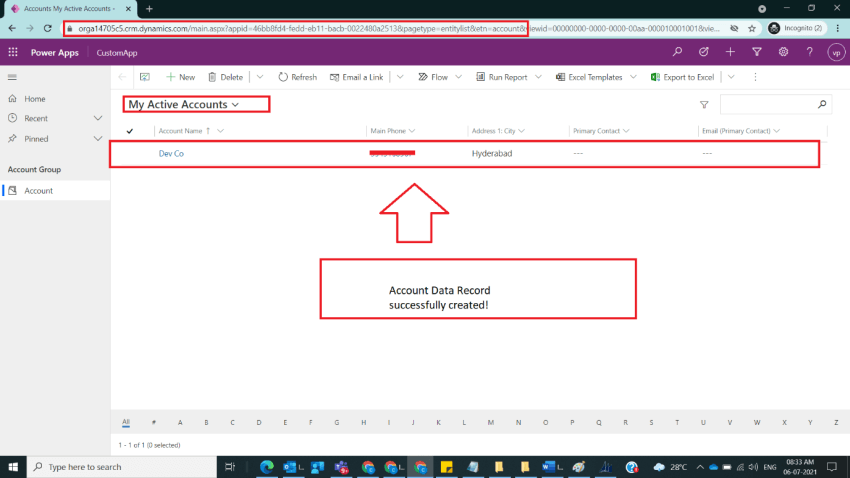This screenshot has width=850, height=478.
Task: Open the more commands vertical ellipsis
Action: [x=755, y=77]
